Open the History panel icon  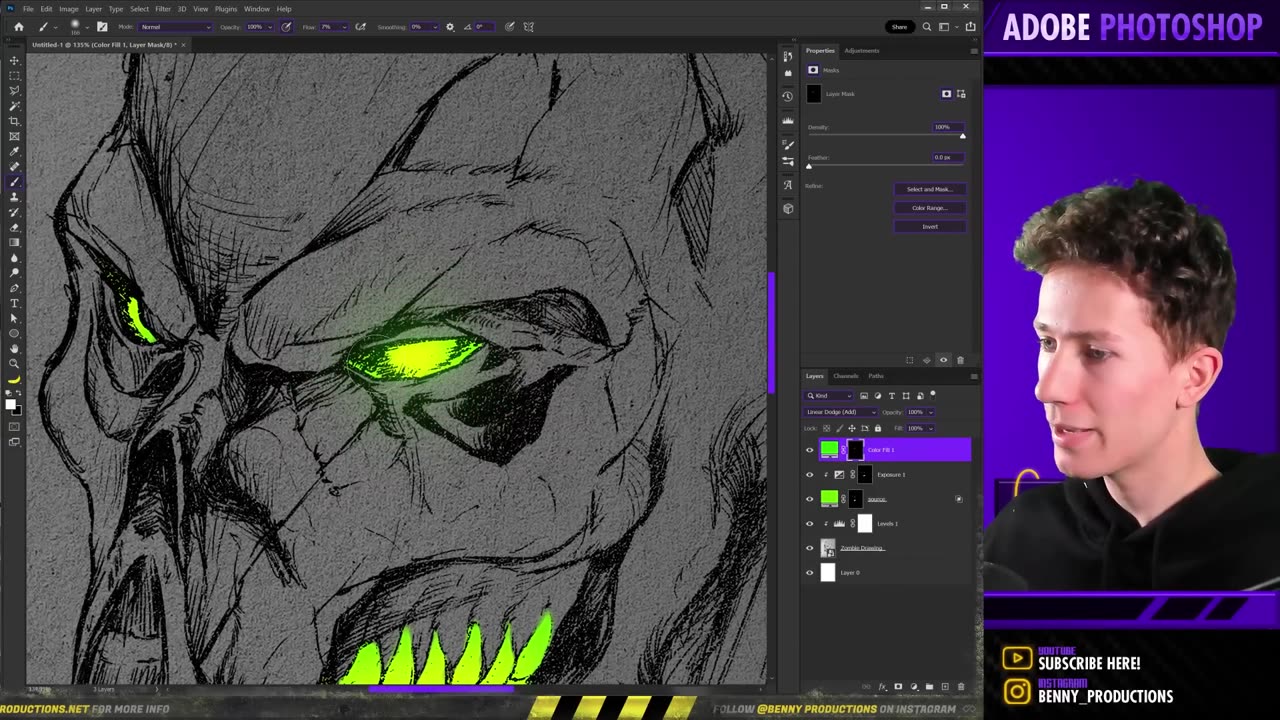(788, 96)
